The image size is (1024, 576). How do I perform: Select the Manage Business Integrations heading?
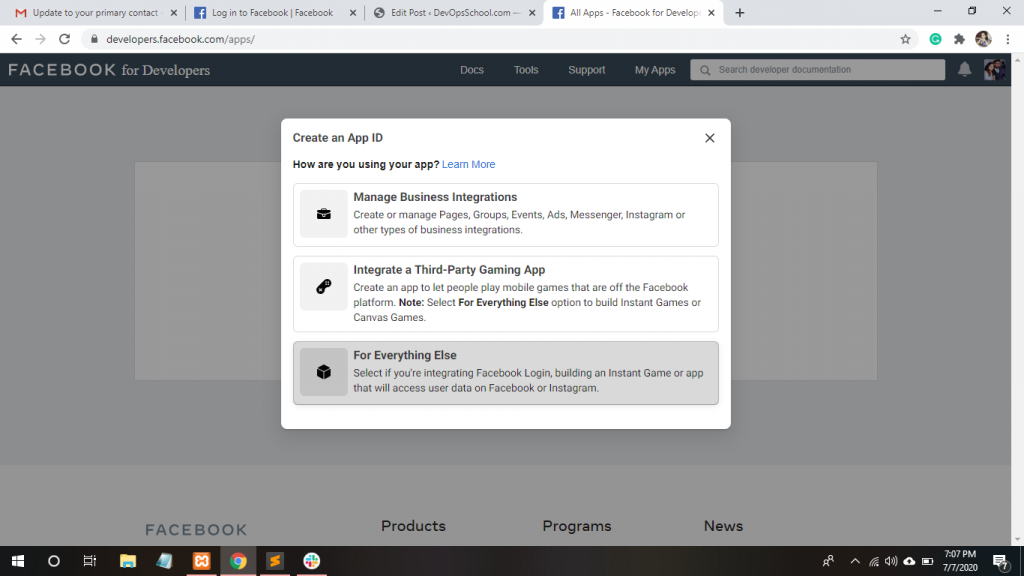click(x=435, y=197)
